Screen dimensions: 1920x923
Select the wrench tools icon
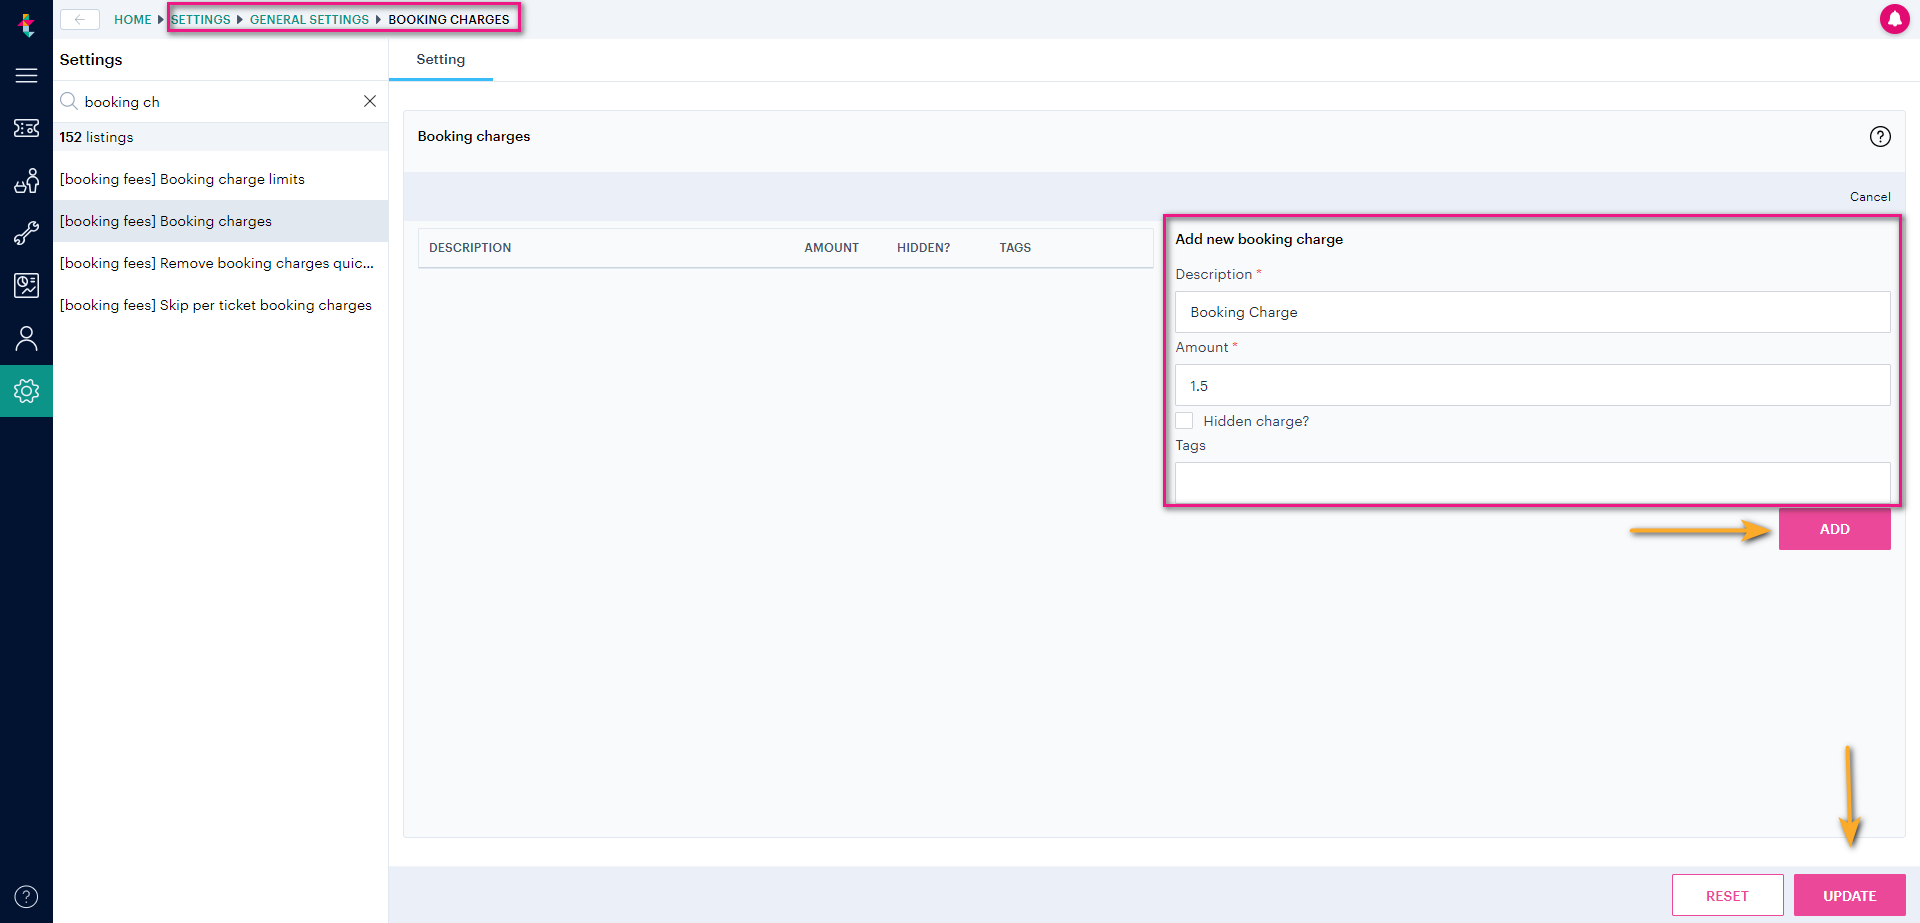(26, 233)
